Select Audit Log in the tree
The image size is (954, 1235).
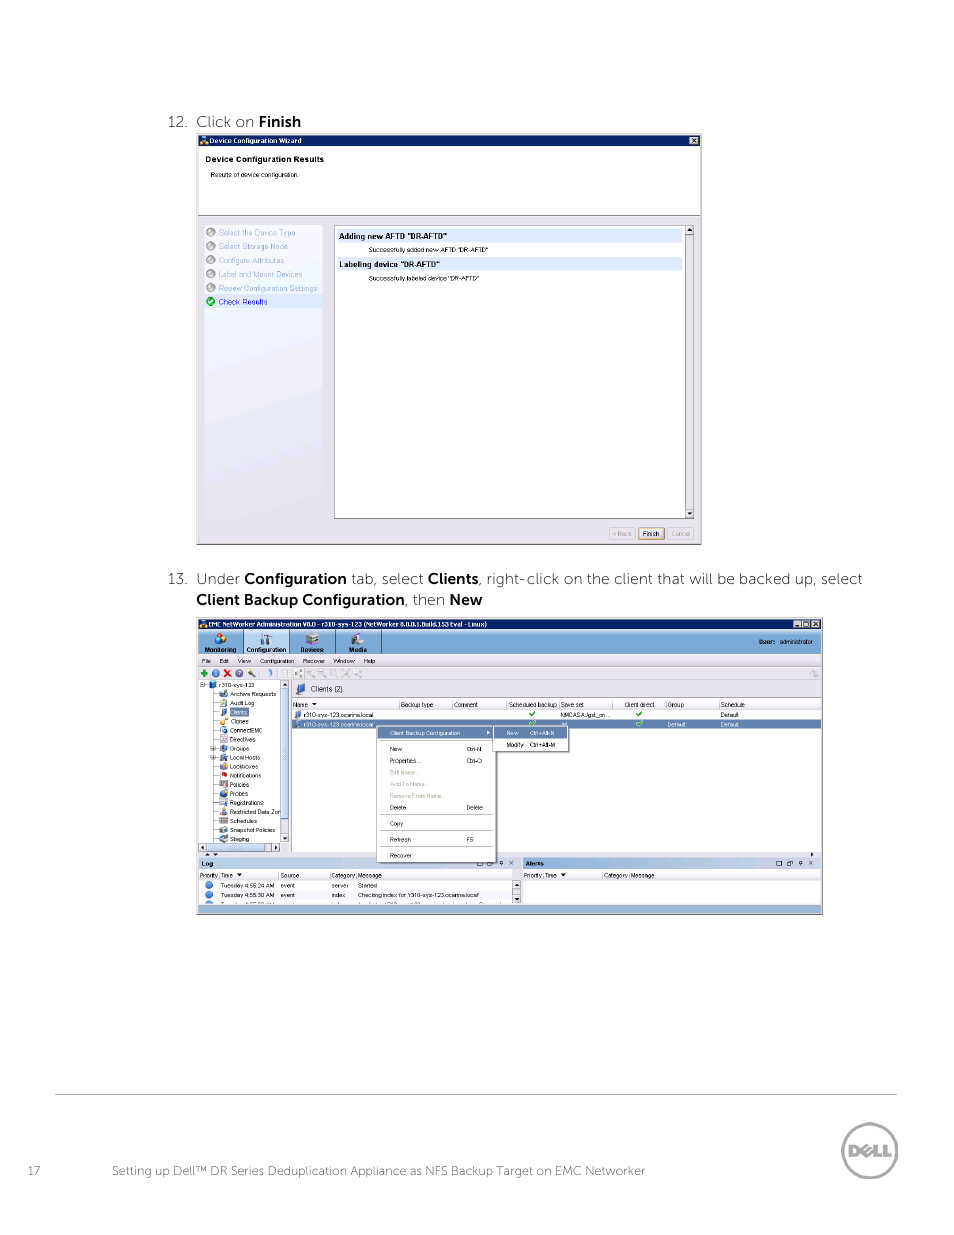pyautogui.click(x=242, y=703)
